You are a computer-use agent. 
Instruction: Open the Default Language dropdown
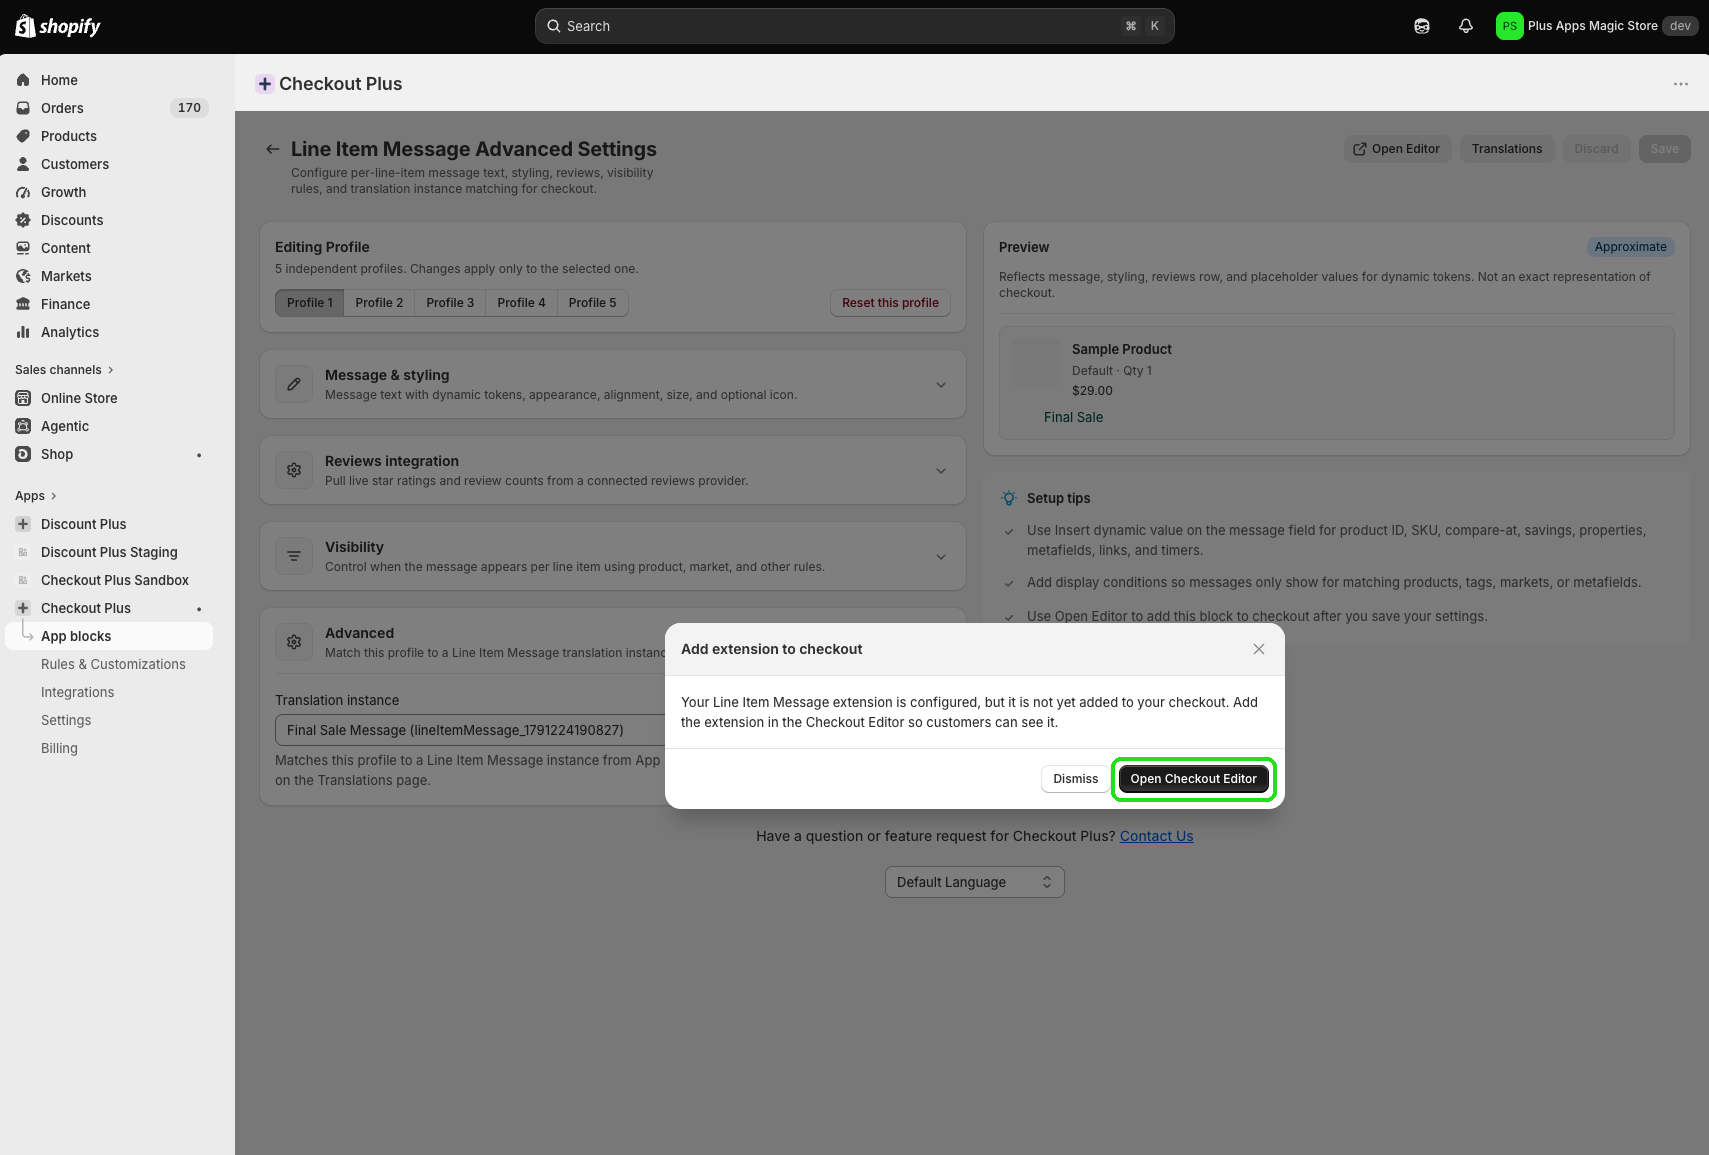tap(975, 882)
